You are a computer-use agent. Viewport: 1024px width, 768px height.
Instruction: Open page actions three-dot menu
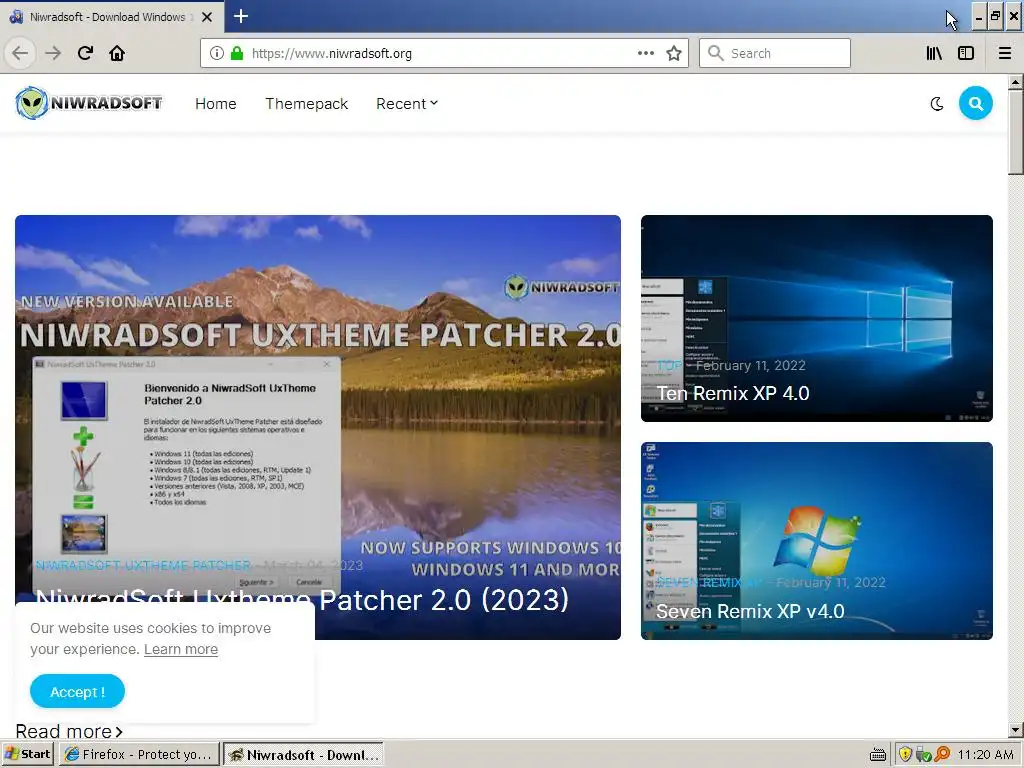[646, 53]
